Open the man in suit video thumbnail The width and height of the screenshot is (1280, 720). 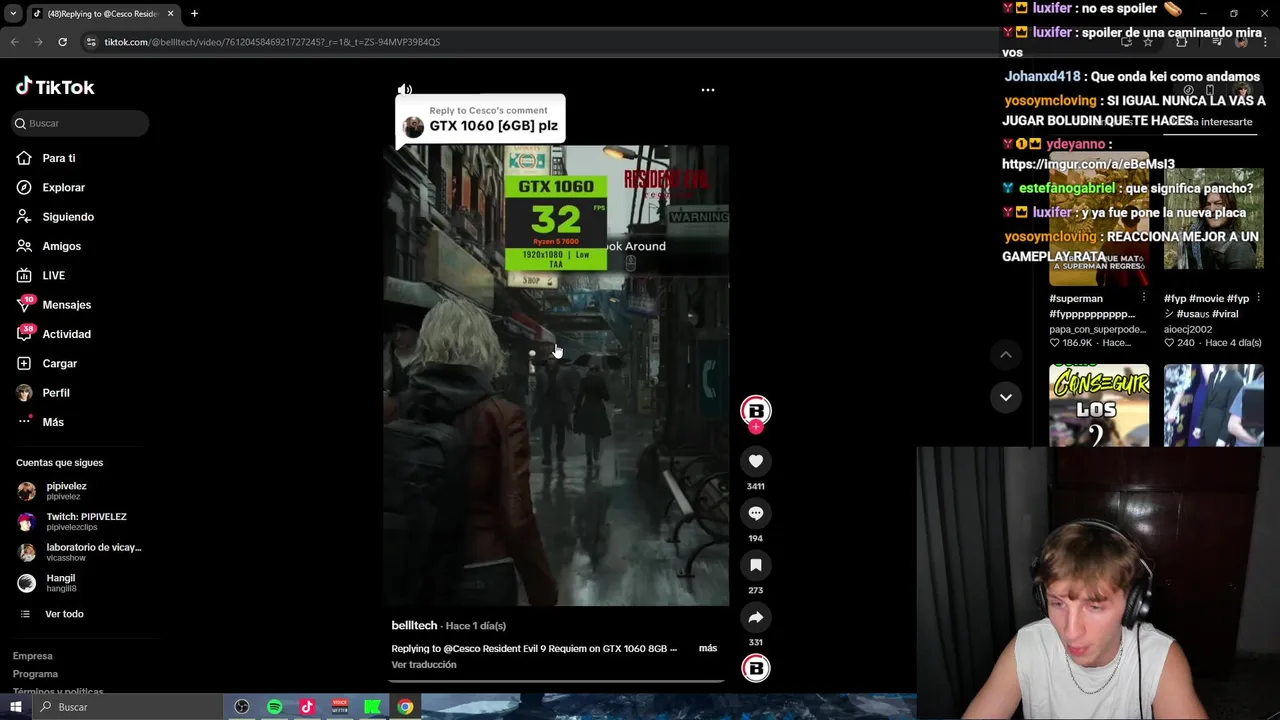point(1214,405)
